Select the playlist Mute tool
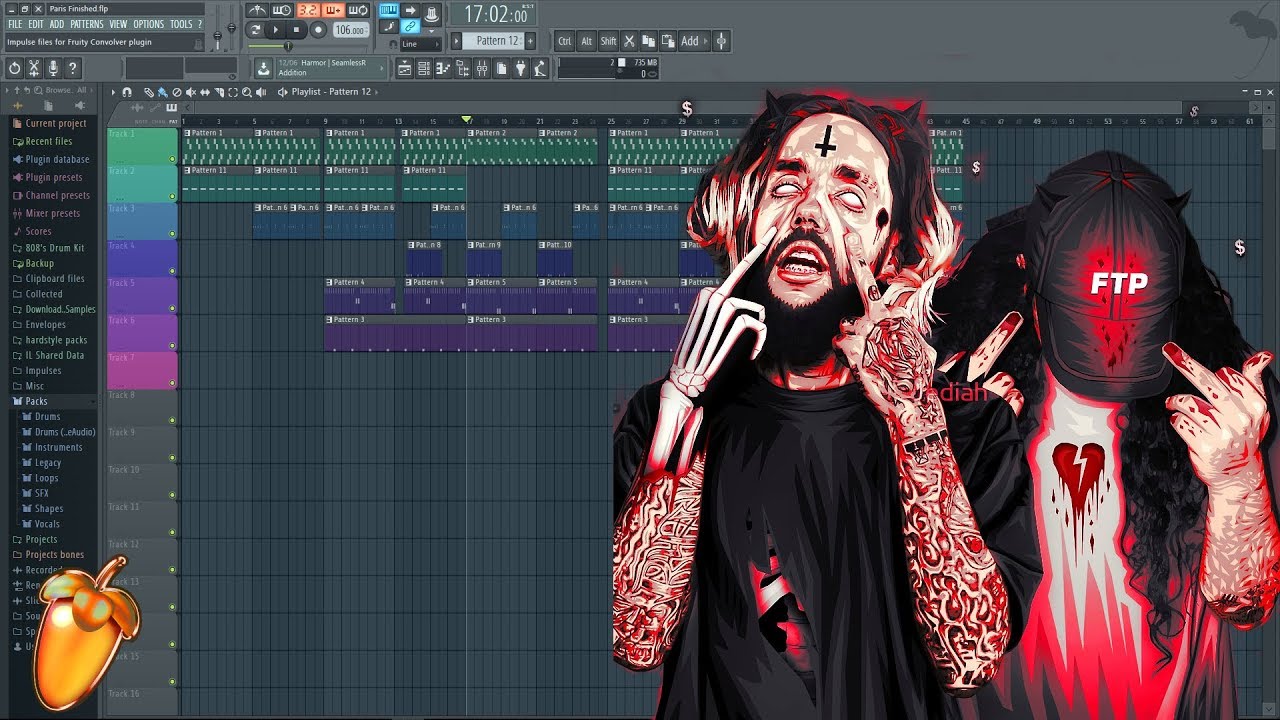 (x=191, y=92)
